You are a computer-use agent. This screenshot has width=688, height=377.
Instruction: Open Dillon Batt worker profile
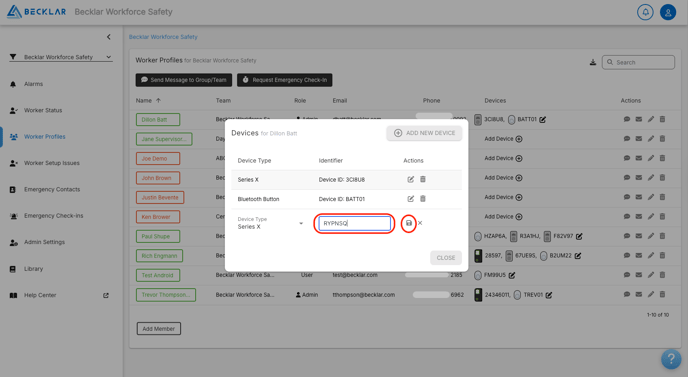[158, 119]
